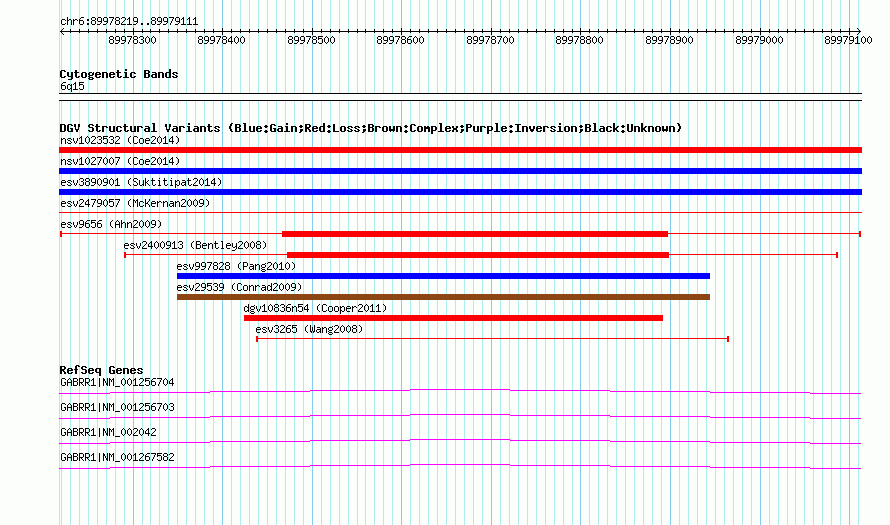The width and height of the screenshot is (890, 525).
Task: Click the esv3265 (Wang2008) label
Action: pyautogui.click(x=309, y=329)
